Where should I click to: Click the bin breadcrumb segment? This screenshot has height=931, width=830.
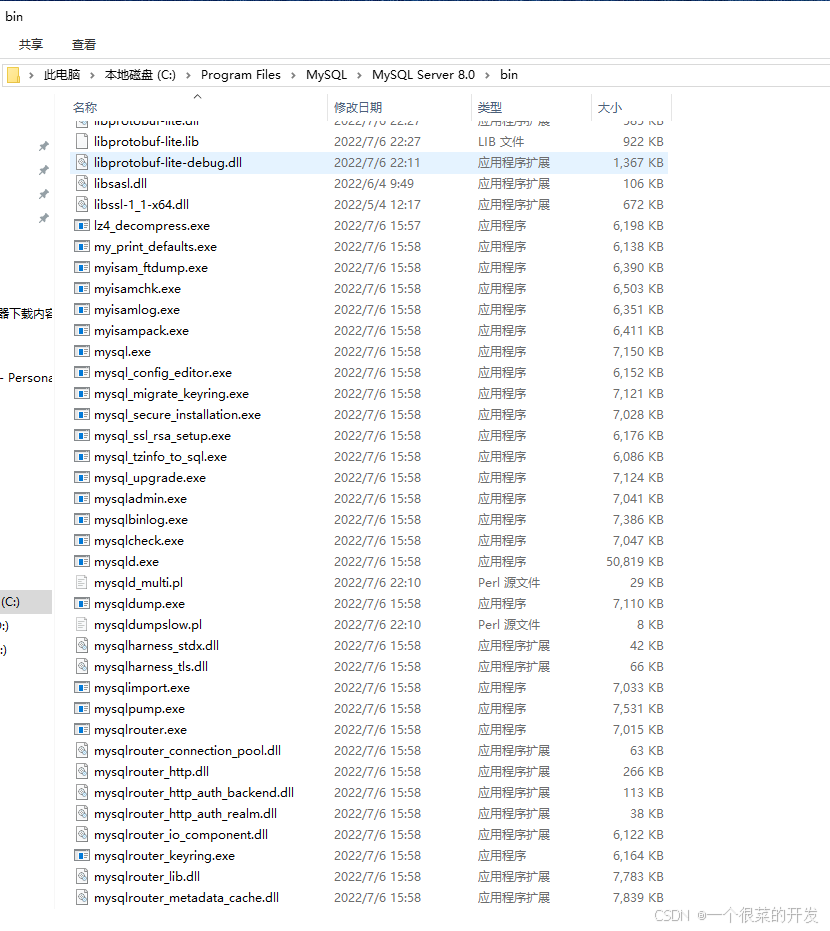click(x=509, y=75)
